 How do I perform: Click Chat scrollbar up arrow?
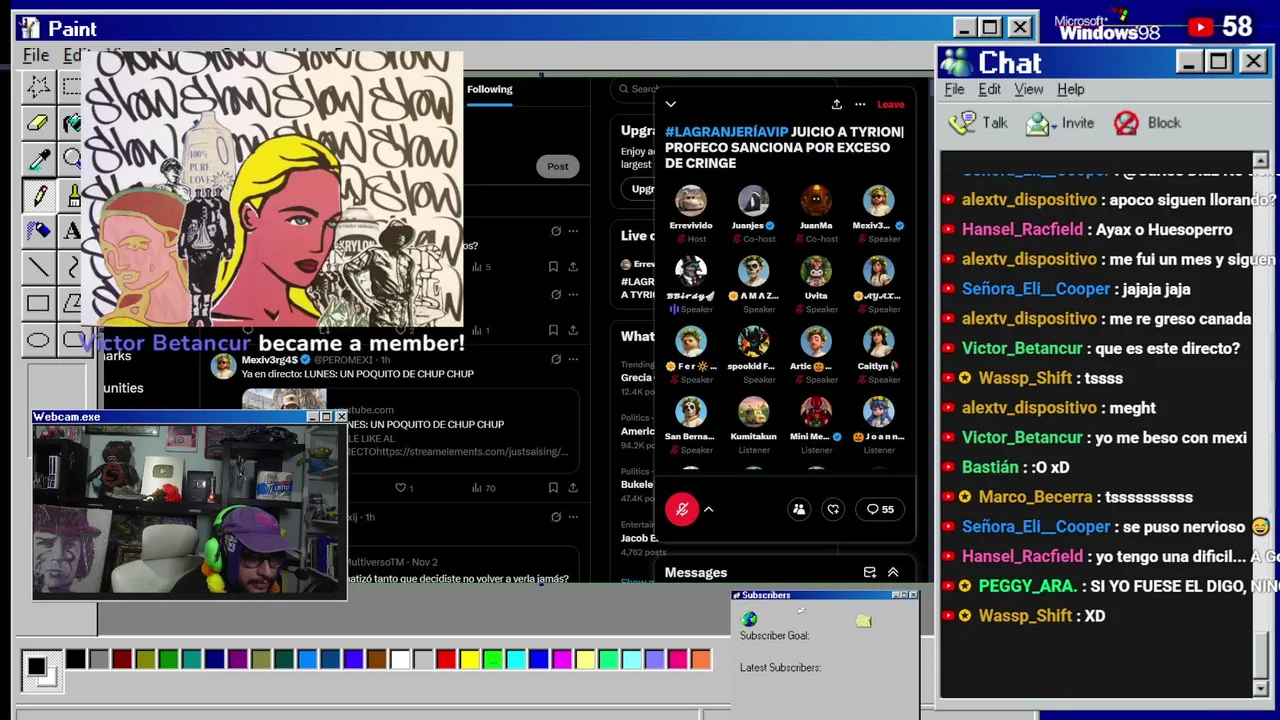pyautogui.click(x=1260, y=160)
